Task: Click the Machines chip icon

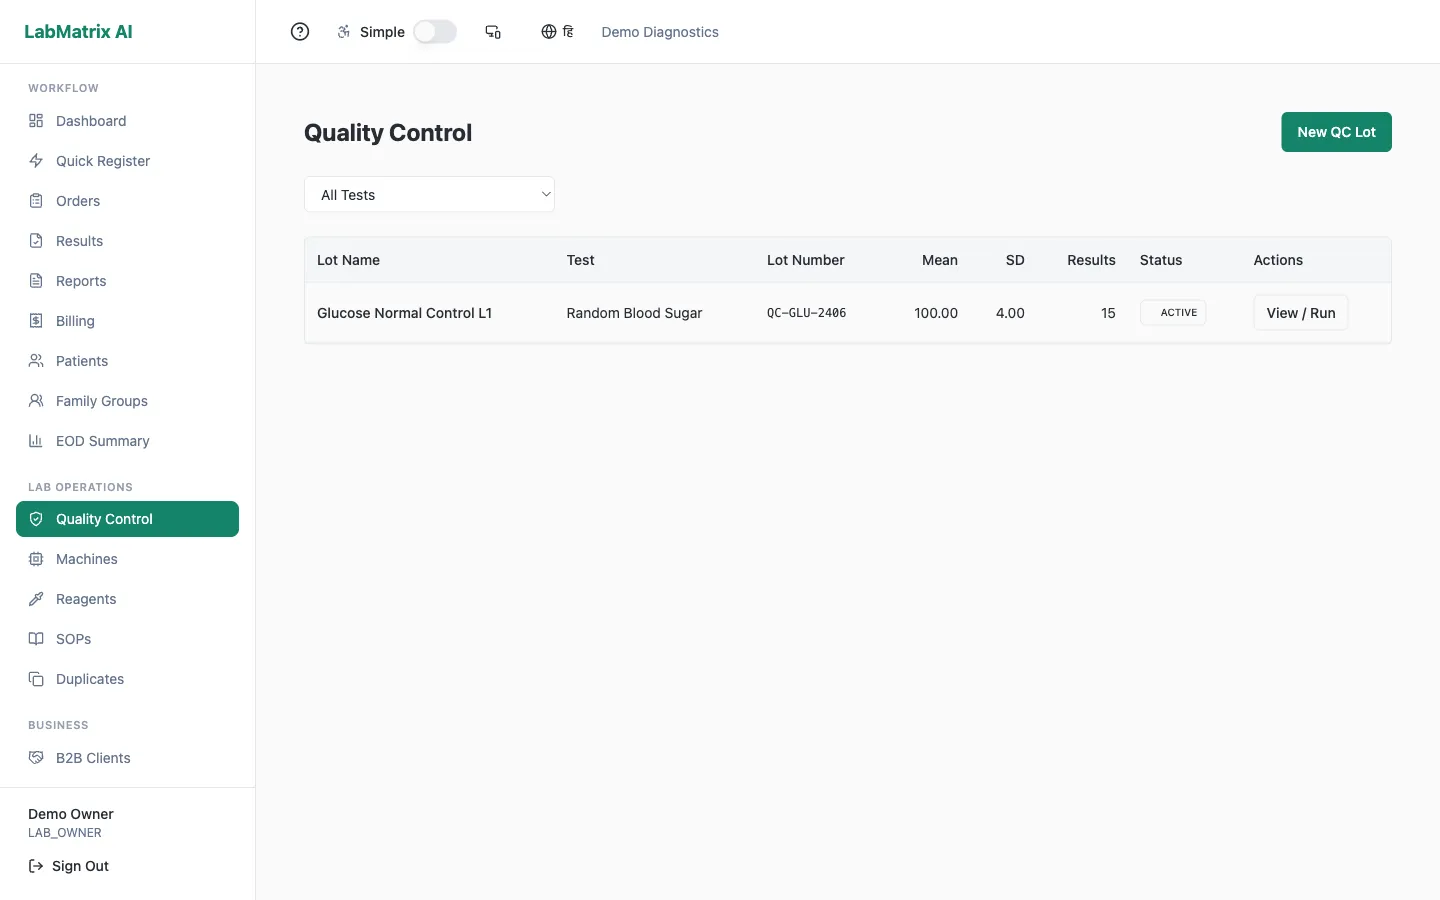Action: (36, 559)
